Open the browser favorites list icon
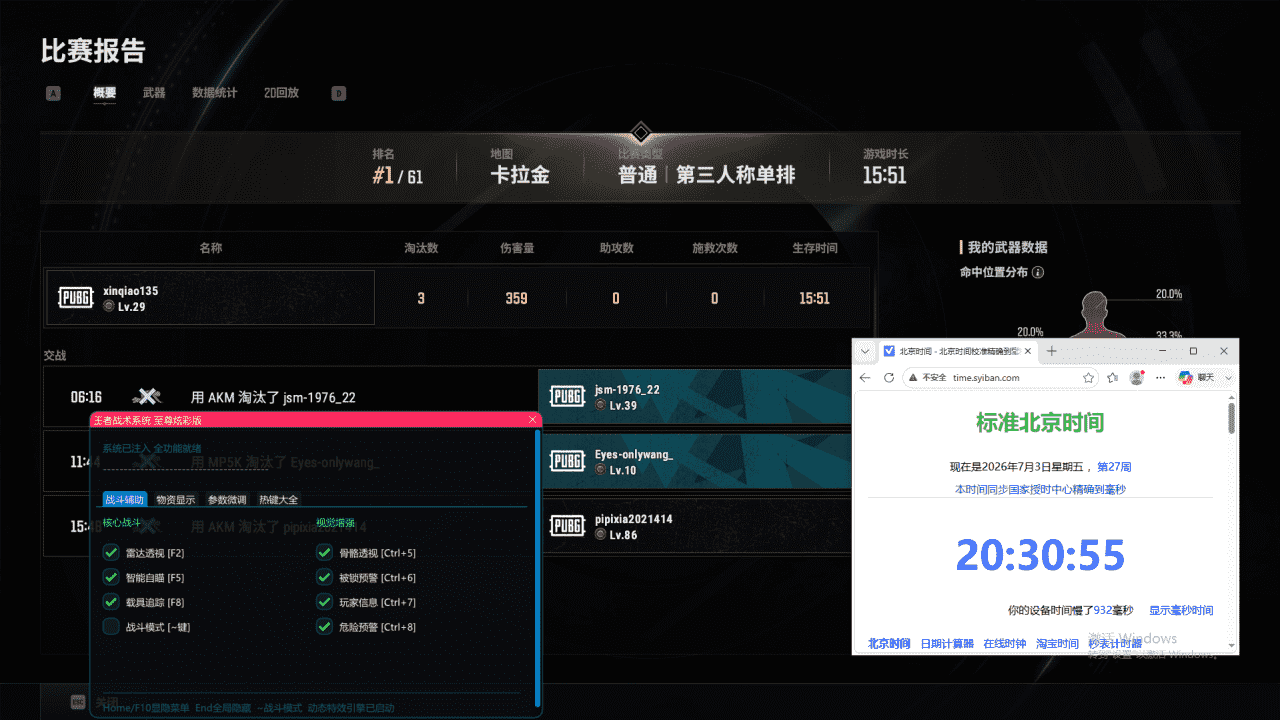 (1112, 378)
